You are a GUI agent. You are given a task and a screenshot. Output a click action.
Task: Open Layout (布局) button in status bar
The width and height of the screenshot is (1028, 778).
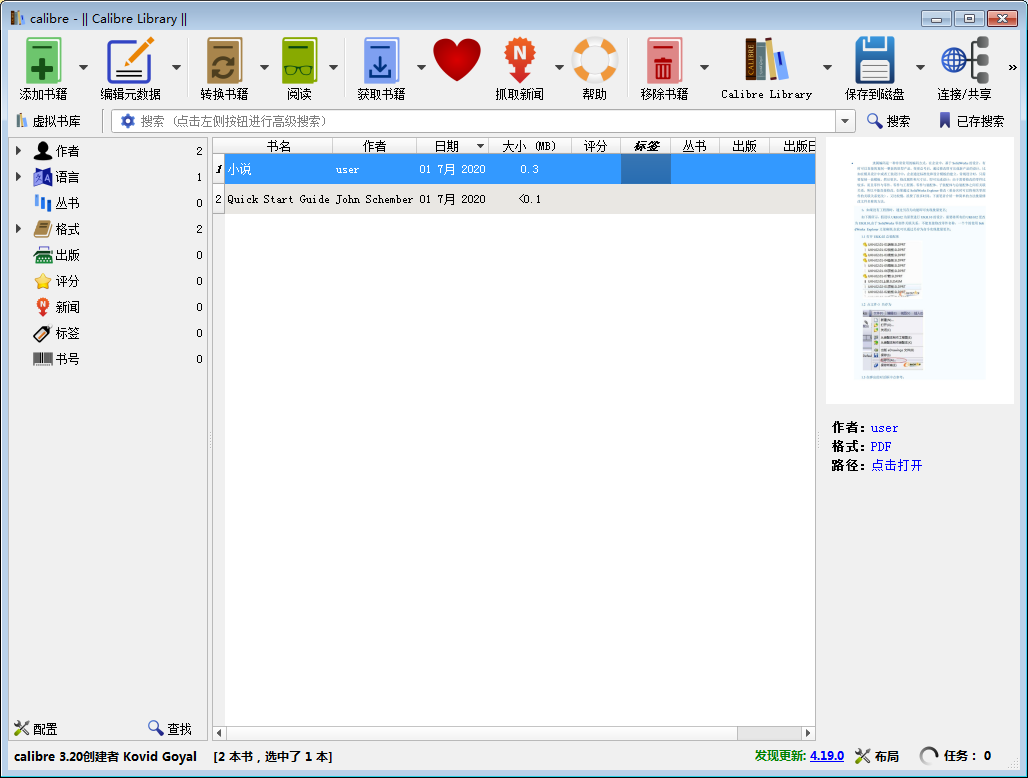(x=877, y=756)
